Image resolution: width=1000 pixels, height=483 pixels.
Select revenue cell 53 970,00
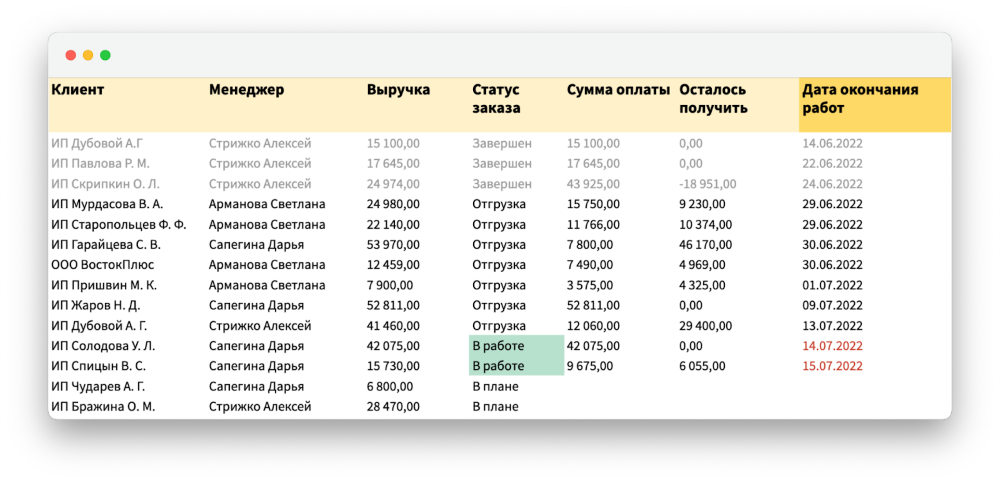click(x=393, y=245)
